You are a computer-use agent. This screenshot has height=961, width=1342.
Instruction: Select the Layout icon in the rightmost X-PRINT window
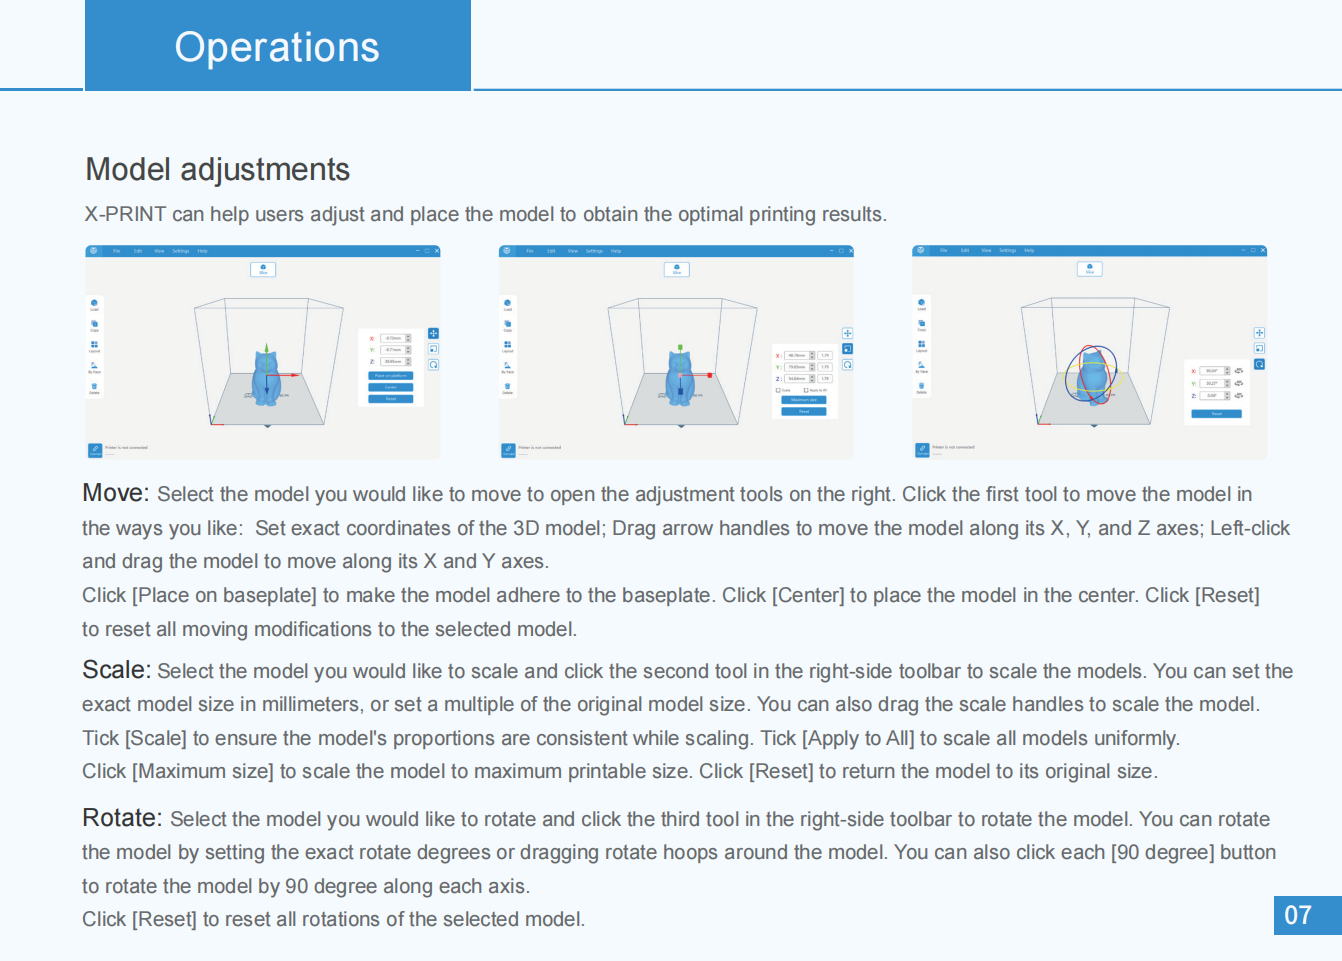921,345
